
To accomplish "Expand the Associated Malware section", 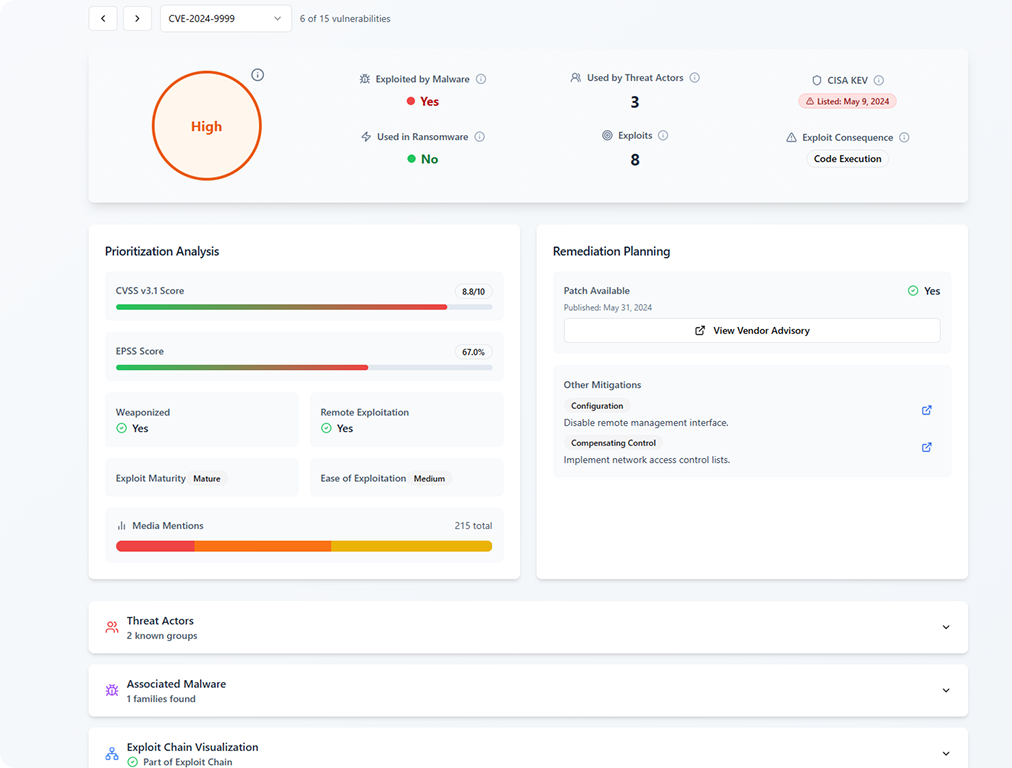I will tap(945, 690).
